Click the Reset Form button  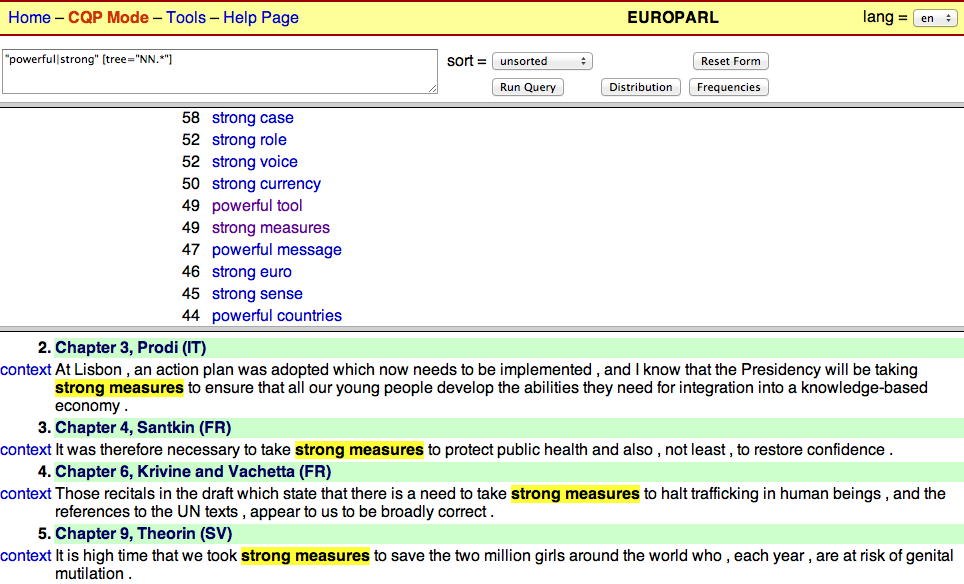[x=730, y=61]
